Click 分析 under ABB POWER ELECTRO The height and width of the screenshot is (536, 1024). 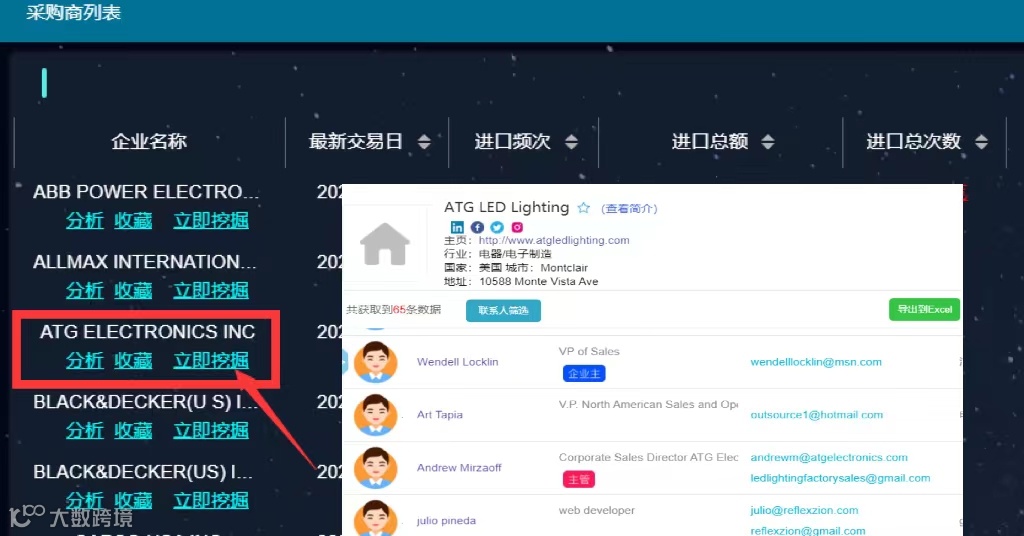point(85,221)
